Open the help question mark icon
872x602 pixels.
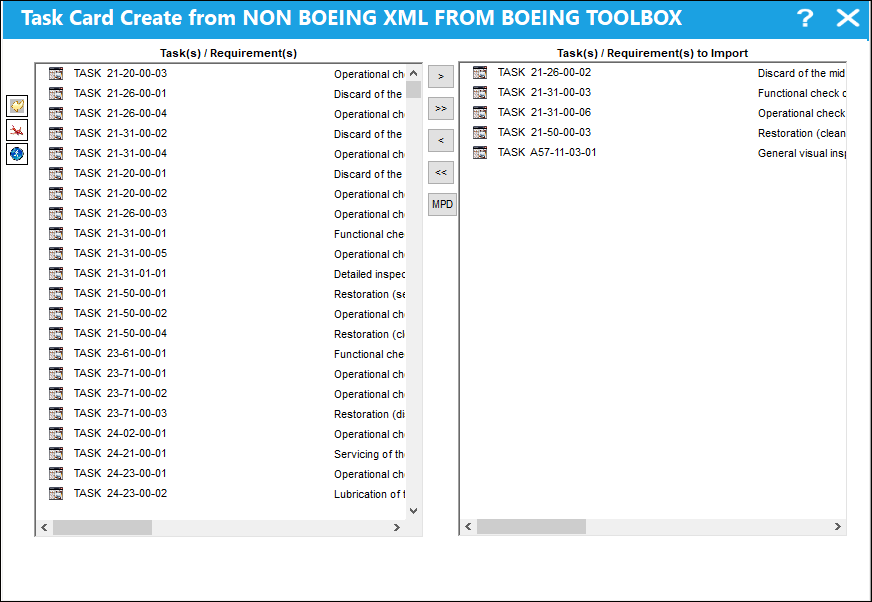(x=804, y=18)
